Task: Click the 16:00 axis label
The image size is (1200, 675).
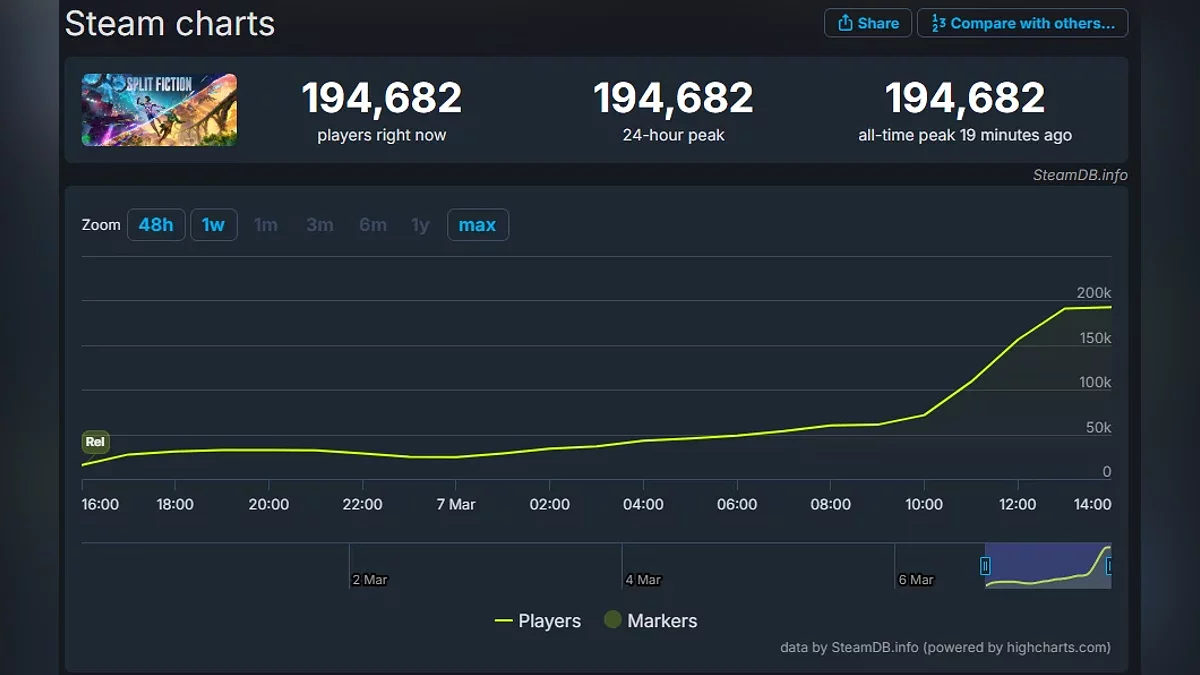Action: pos(100,504)
